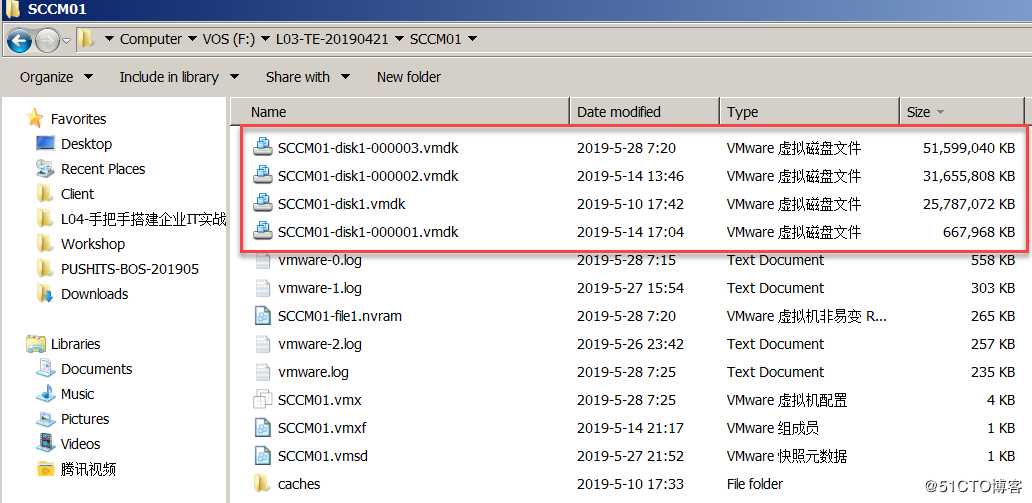Open the recent locations arrow beside Forward button
The image size is (1032, 503).
coord(66,41)
